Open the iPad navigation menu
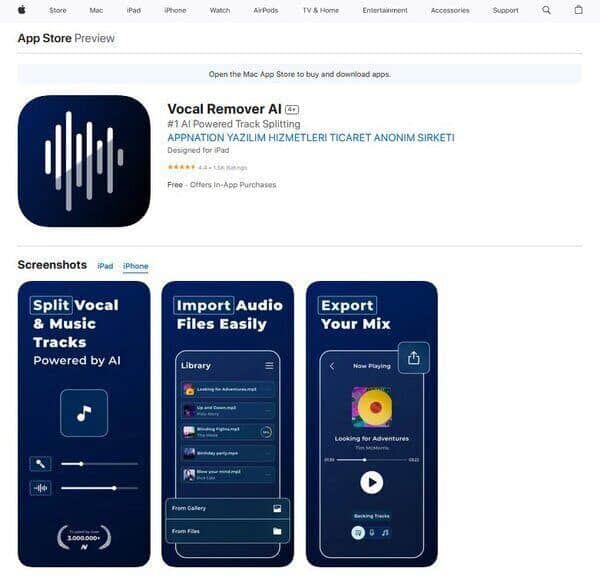 (x=134, y=10)
